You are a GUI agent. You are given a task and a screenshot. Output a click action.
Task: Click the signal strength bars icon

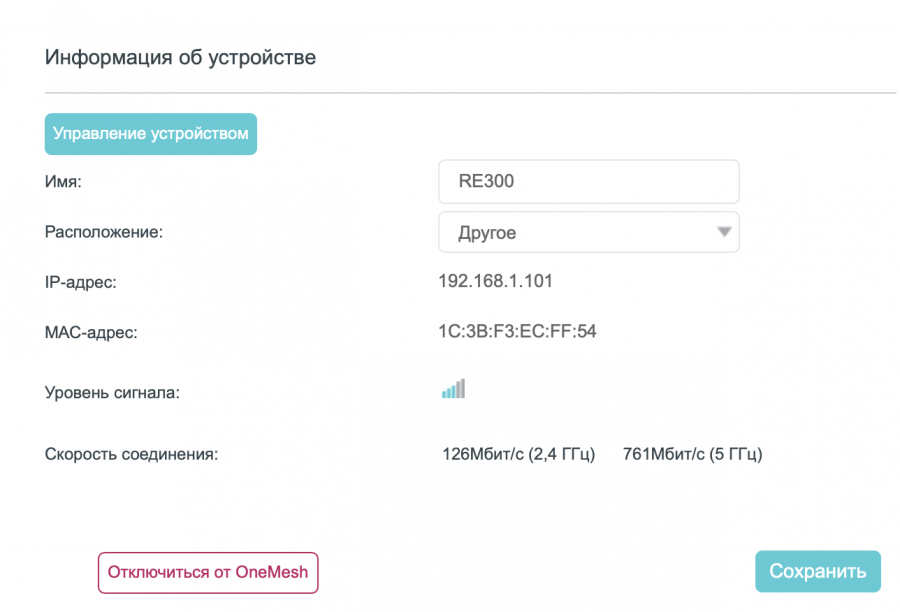point(453,389)
